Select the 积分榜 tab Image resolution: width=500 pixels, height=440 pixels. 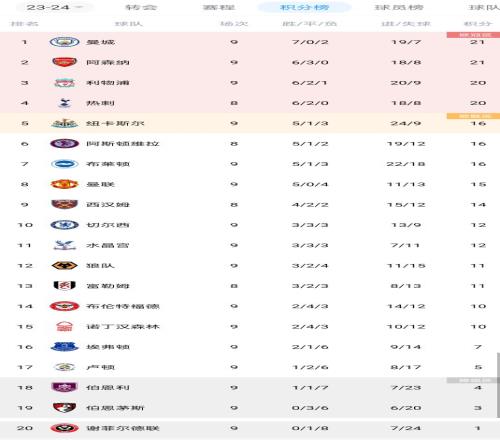point(304,7)
